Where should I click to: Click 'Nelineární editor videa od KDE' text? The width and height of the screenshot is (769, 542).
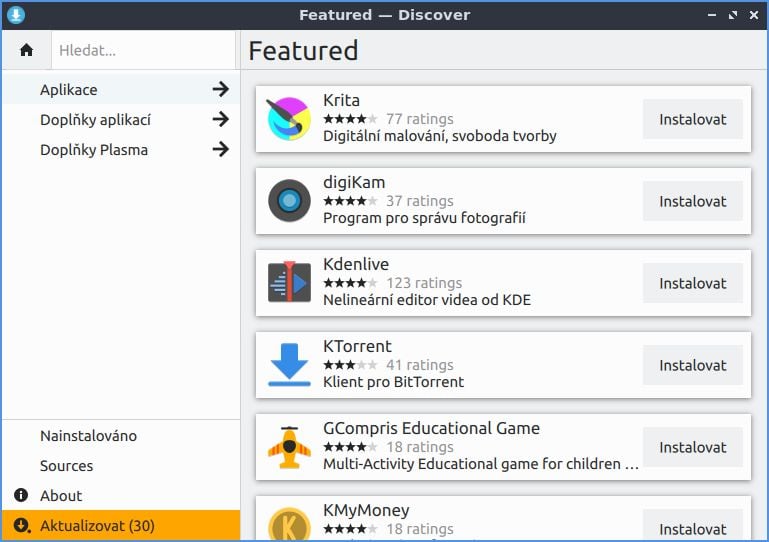tap(427, 300)
